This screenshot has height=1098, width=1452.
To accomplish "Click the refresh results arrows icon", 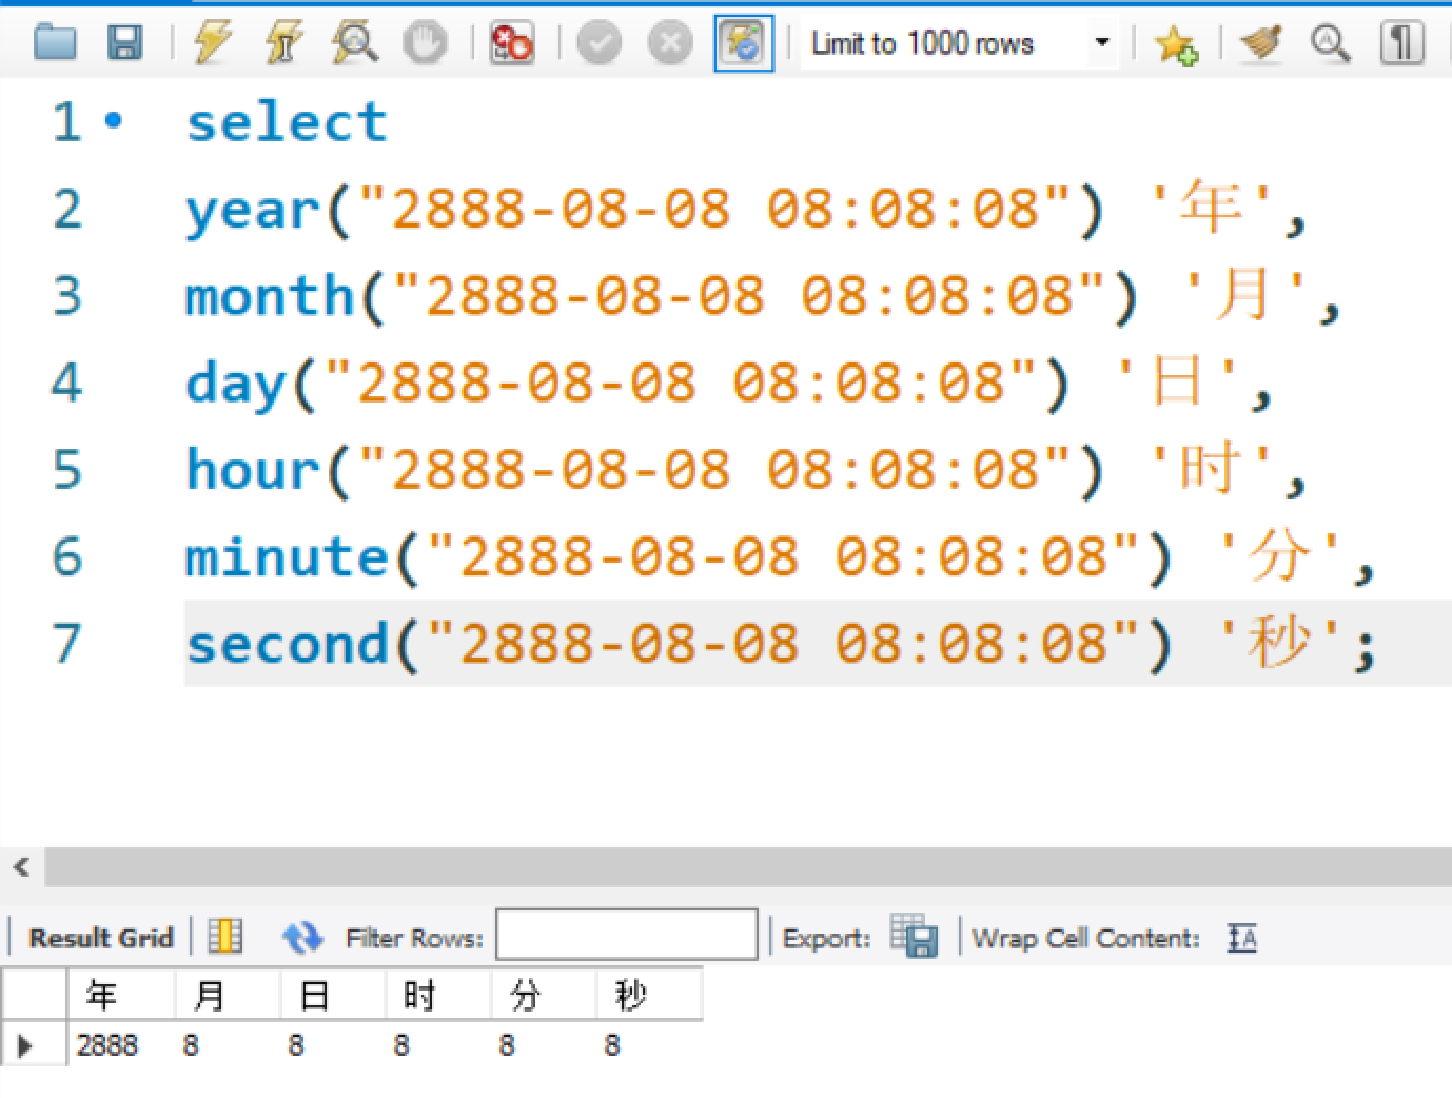I will (x=303, y=937).
